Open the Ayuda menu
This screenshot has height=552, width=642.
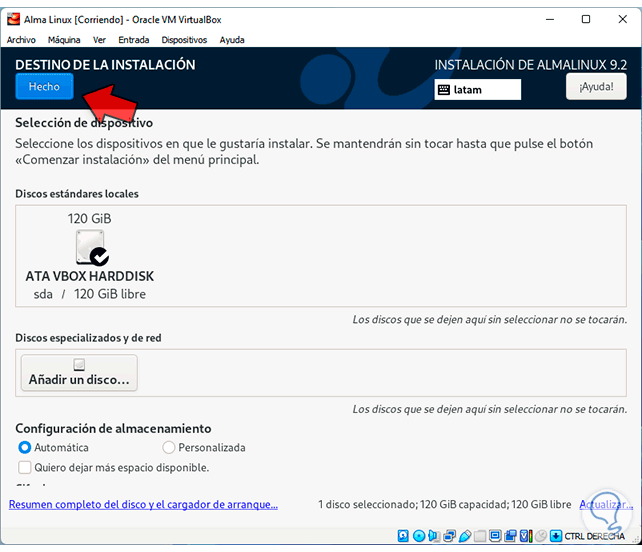(232, 40)
